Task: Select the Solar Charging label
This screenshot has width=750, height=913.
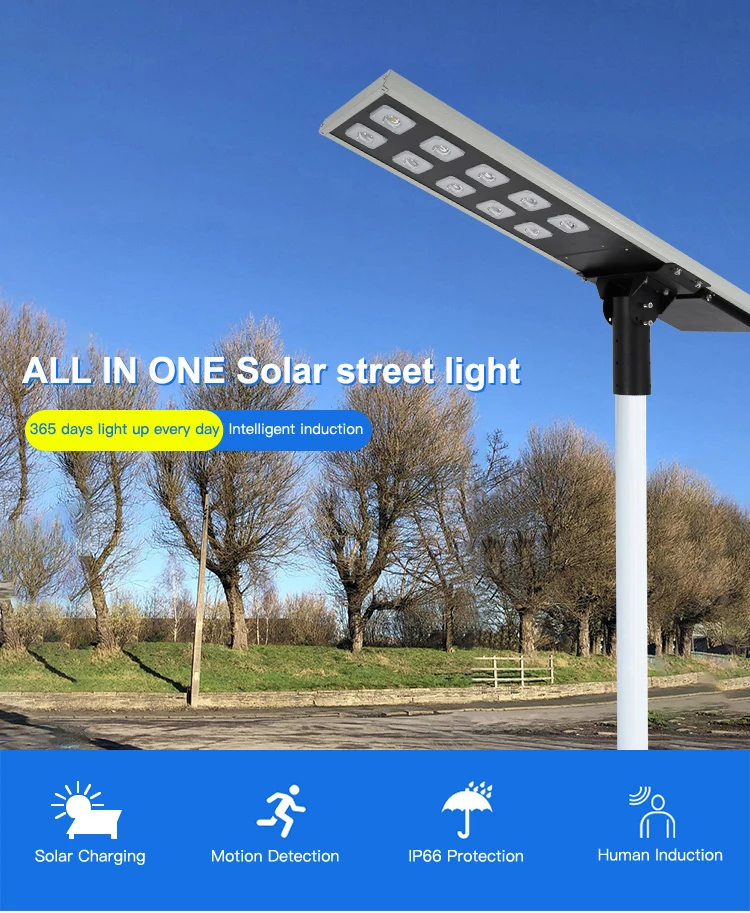Action: (x=90, y=856)
